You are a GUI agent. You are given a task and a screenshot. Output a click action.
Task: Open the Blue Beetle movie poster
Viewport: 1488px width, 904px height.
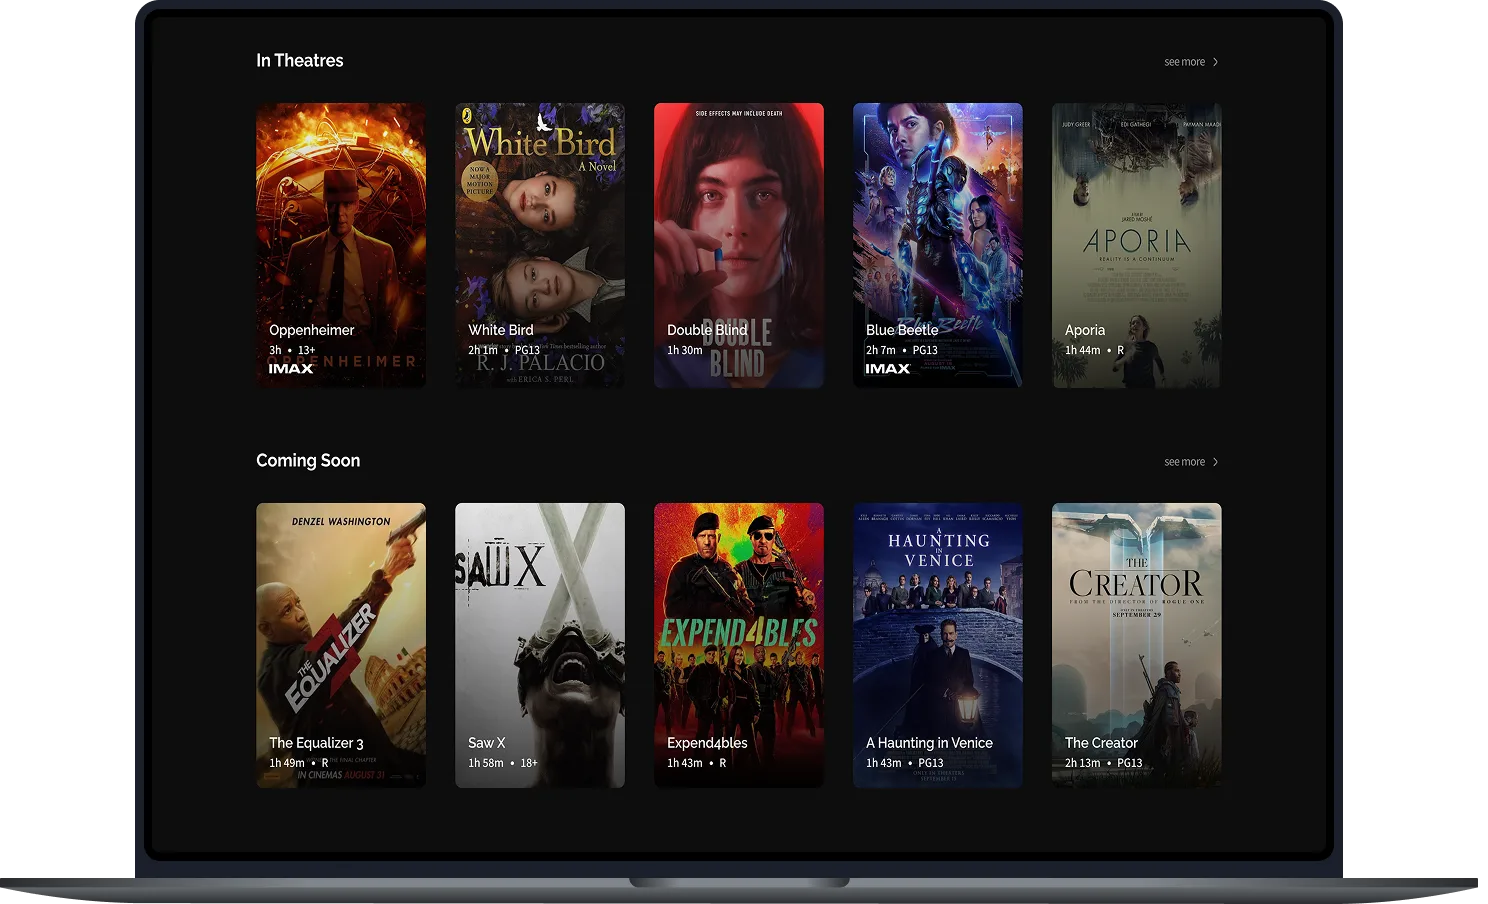938,245
